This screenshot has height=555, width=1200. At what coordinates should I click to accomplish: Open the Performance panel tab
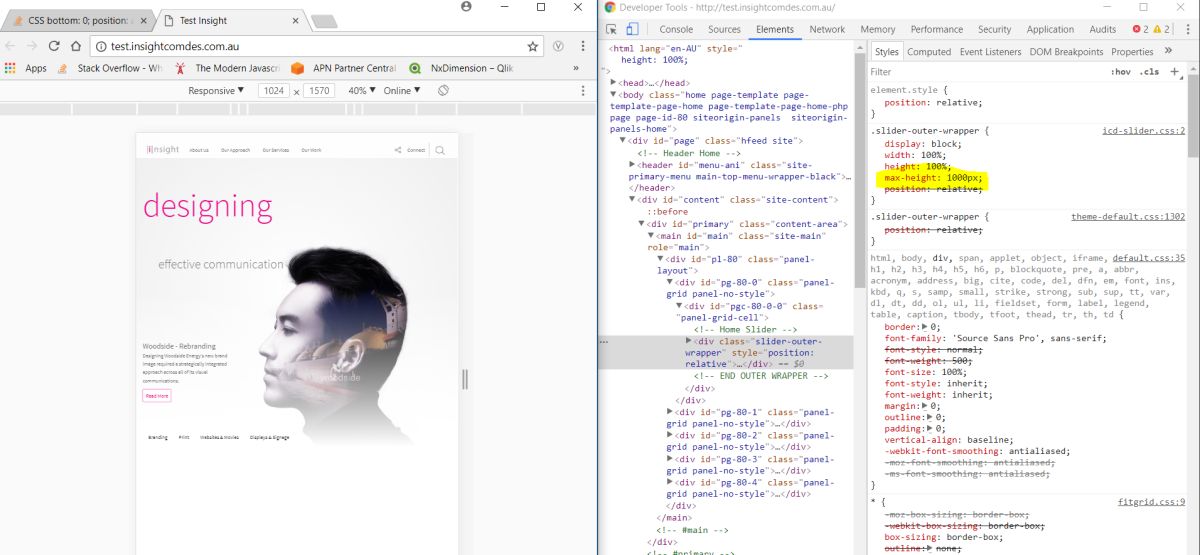coord(936,30)
